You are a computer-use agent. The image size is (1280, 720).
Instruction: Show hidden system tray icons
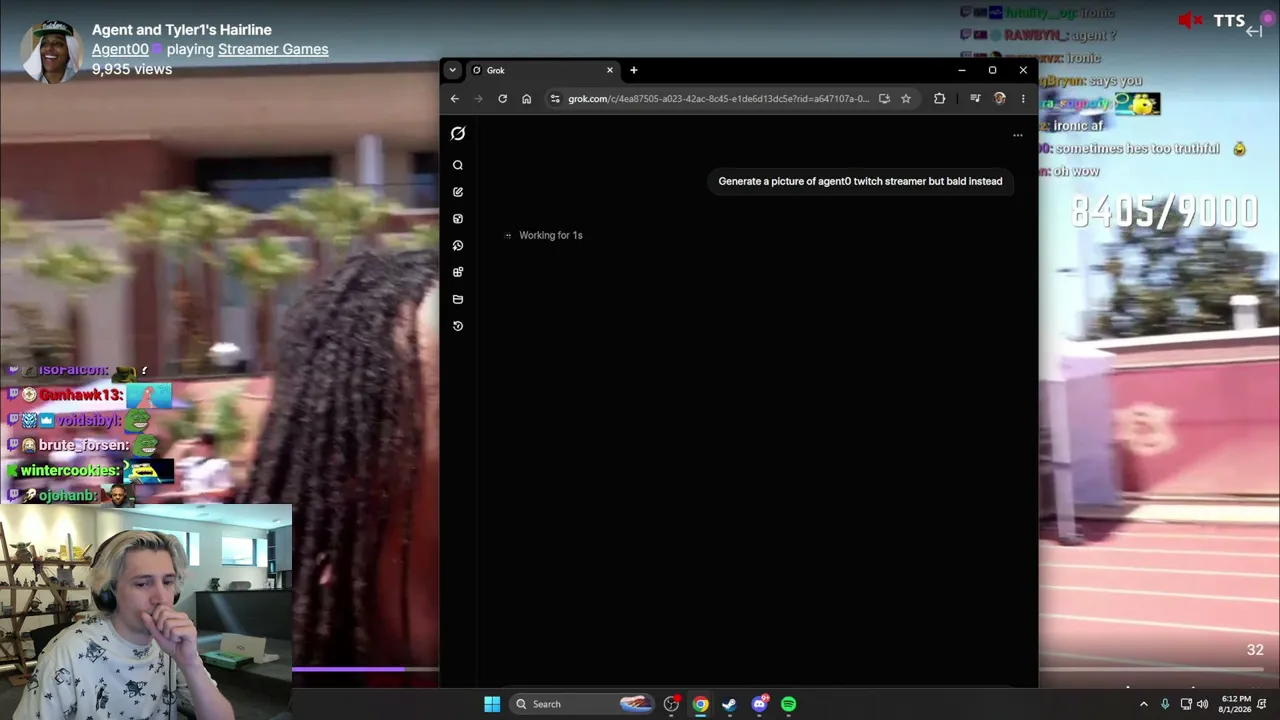1144,704
